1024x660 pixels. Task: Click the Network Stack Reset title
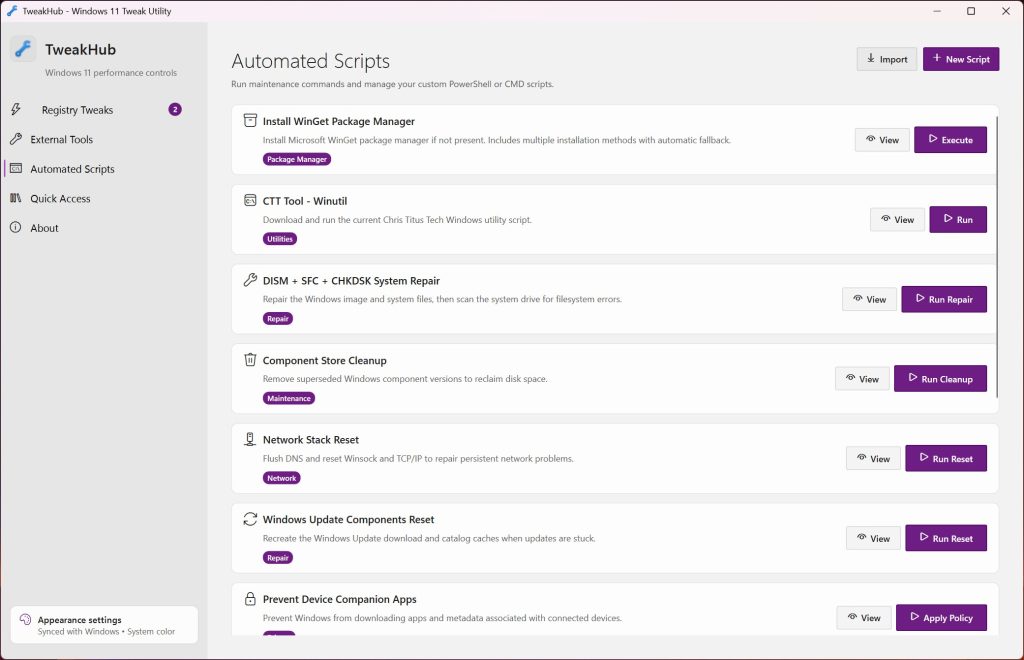click(311, 440)
